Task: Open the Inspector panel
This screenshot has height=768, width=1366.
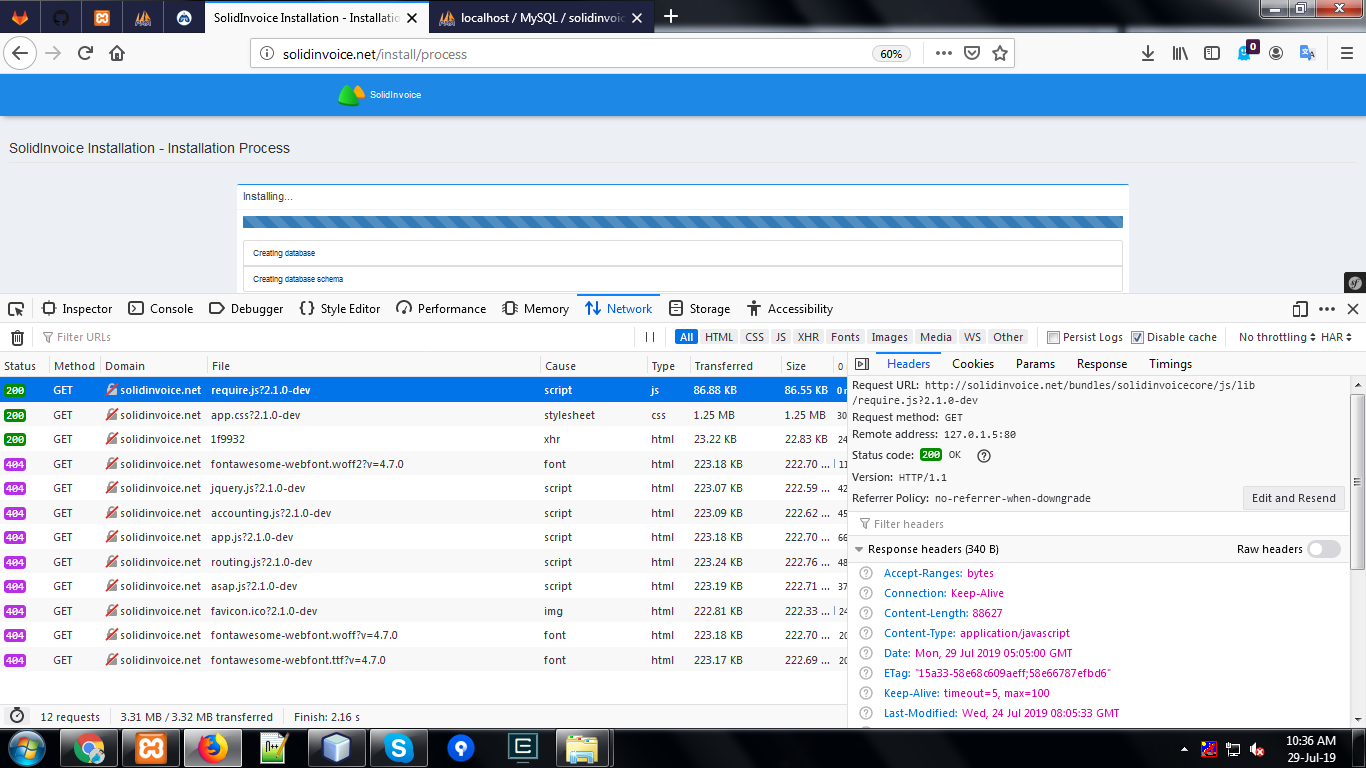Action: (x=76, y=309)
